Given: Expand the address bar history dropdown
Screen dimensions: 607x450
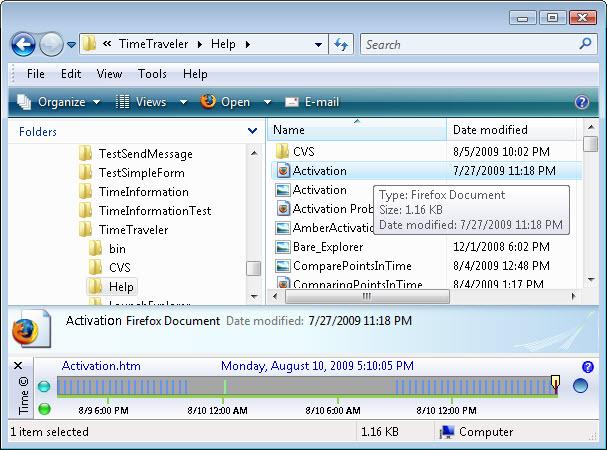Looking at the screenshot, I should 318,45.
